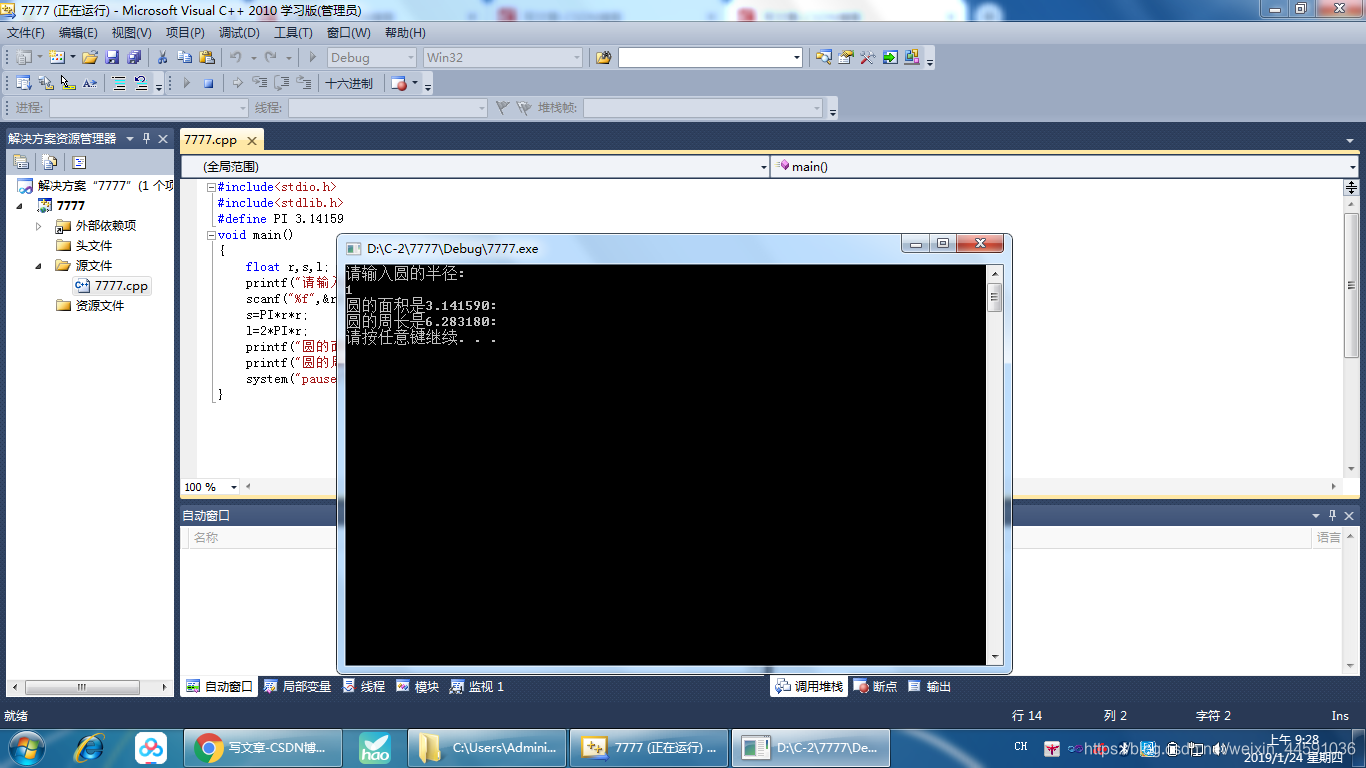Open the 项目(P) menu
1366x768 pixels.
click(185, 33)
